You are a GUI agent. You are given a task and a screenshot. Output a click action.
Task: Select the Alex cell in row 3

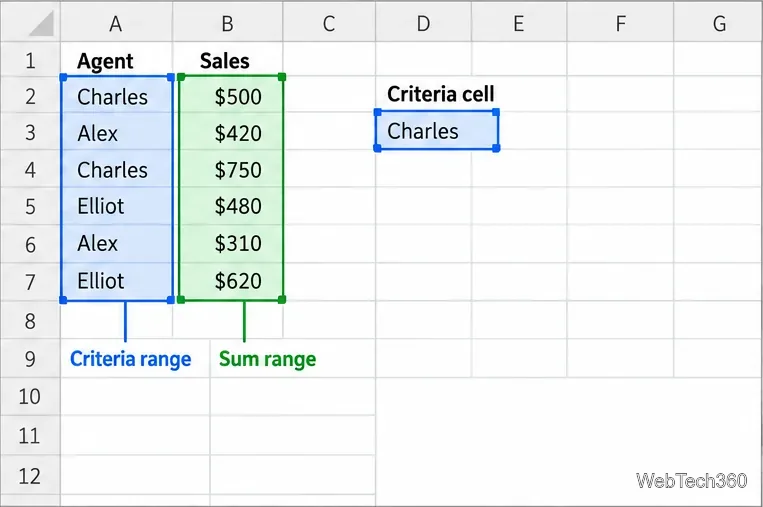[x=116, y=132]
